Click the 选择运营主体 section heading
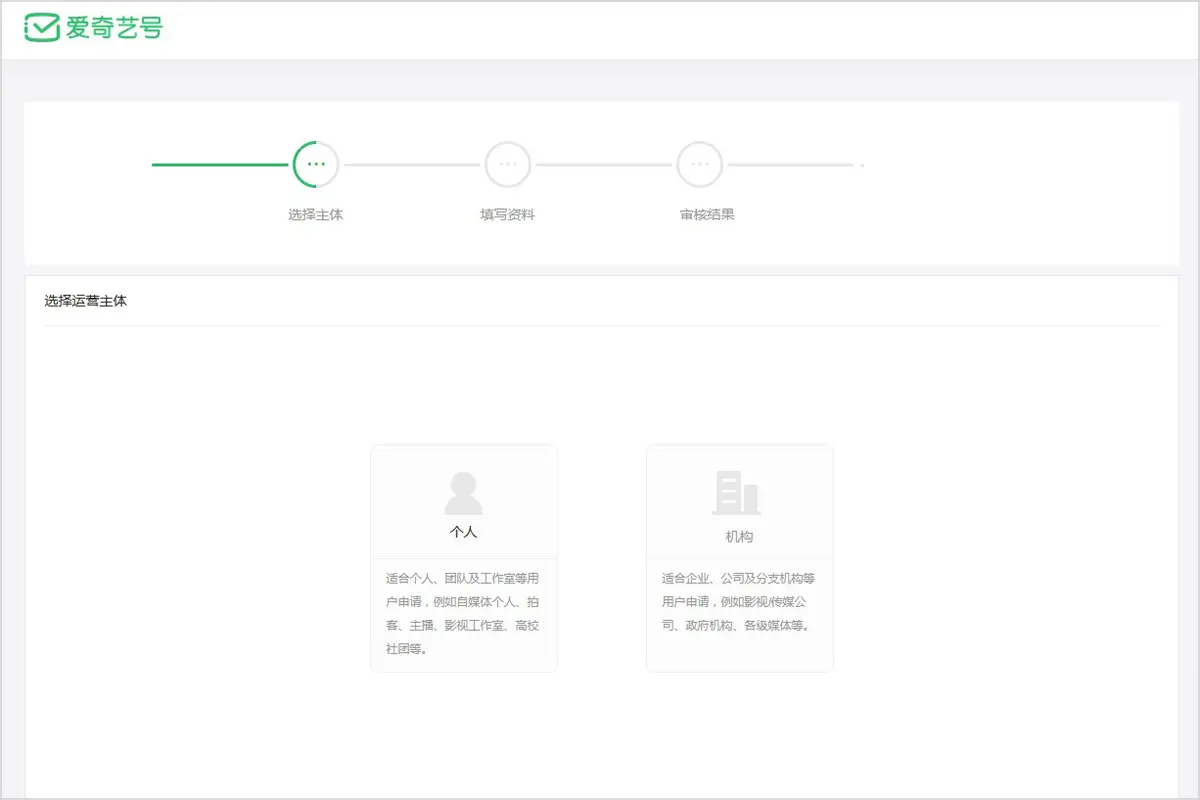1200x800 pixels. click(x=86, y=300)
